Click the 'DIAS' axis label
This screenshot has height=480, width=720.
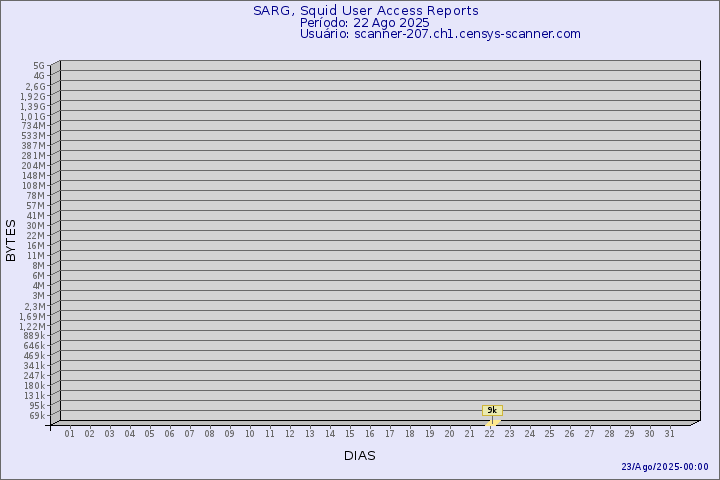click(360, 456)
